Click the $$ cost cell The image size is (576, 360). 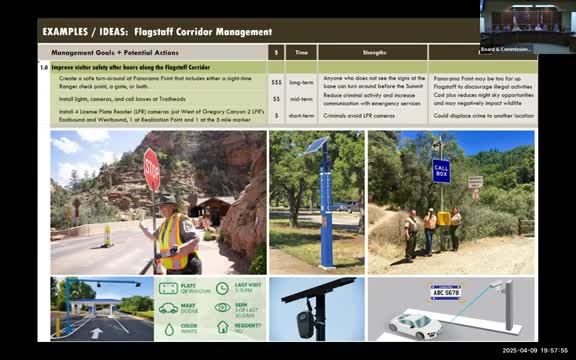pos(276,99)
